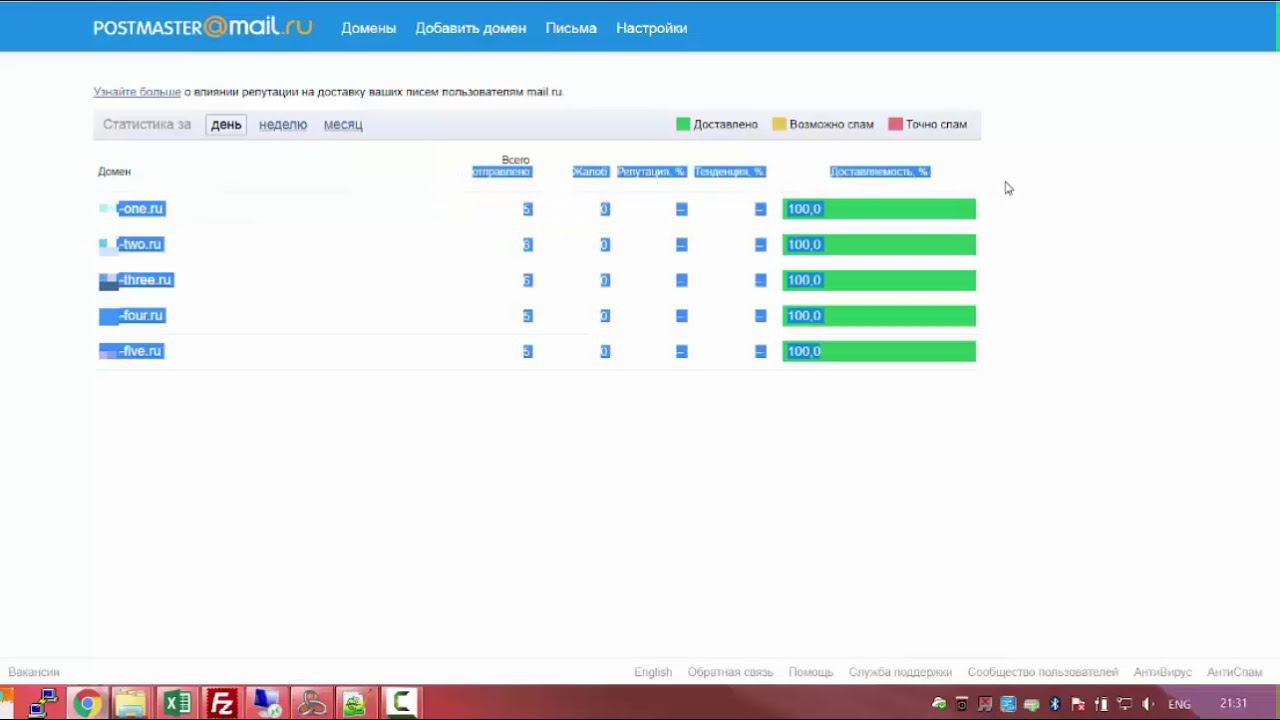Click the complaints count for -four.ru

tap(605, 316)
